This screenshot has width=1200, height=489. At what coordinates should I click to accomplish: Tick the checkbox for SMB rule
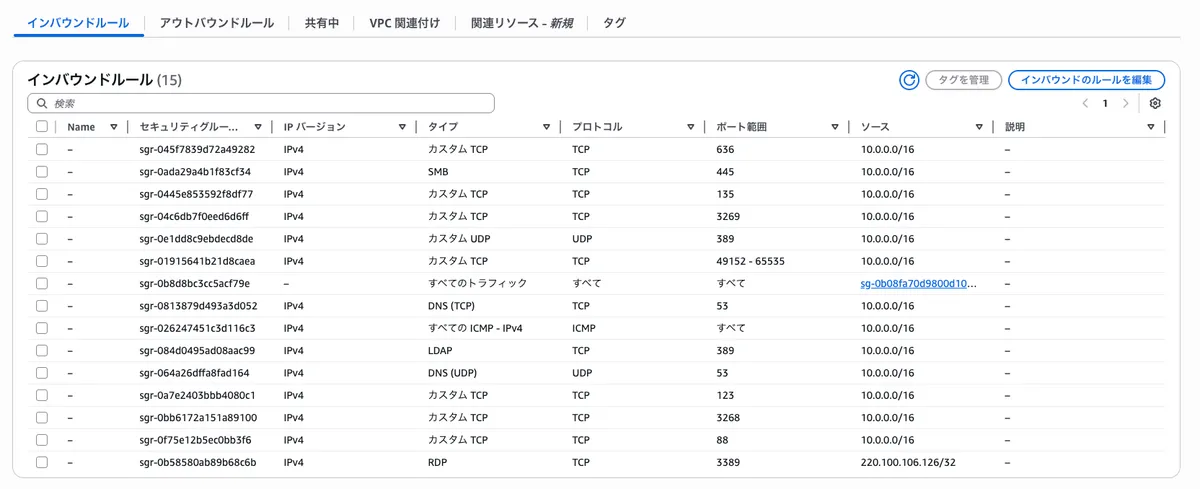click(42, 171)
